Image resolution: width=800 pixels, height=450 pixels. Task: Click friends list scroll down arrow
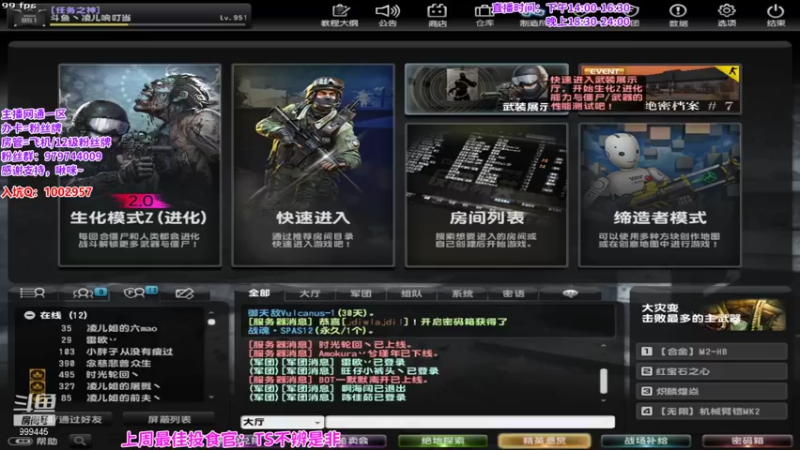[211, 397]
